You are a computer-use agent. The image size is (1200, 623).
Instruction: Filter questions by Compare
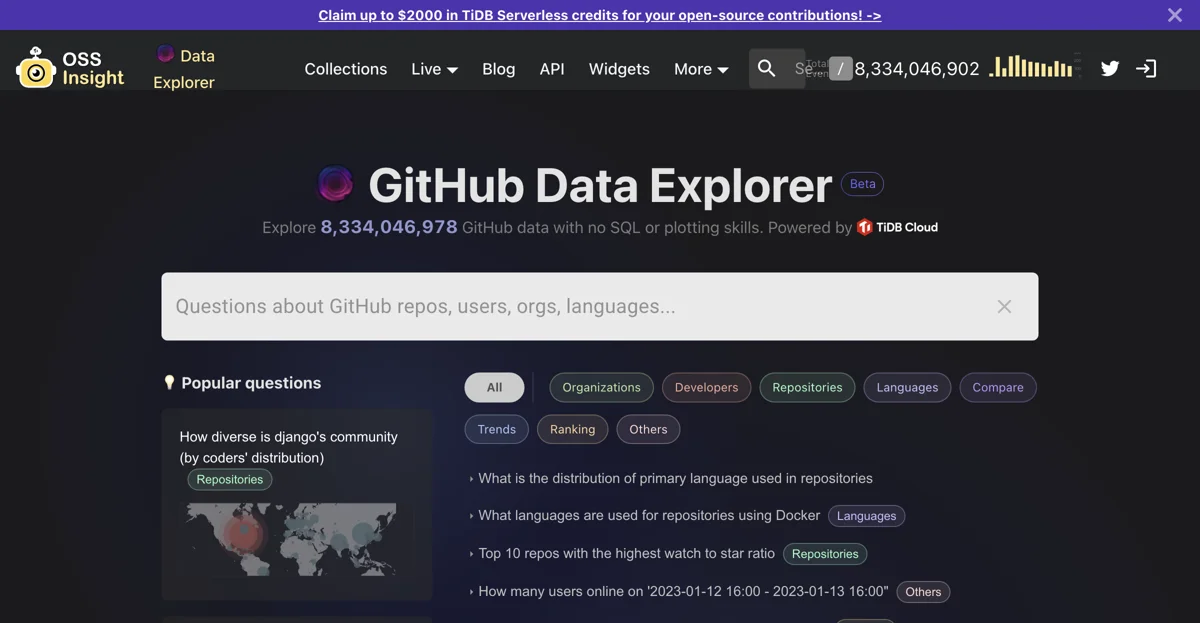tap(998, 387)
